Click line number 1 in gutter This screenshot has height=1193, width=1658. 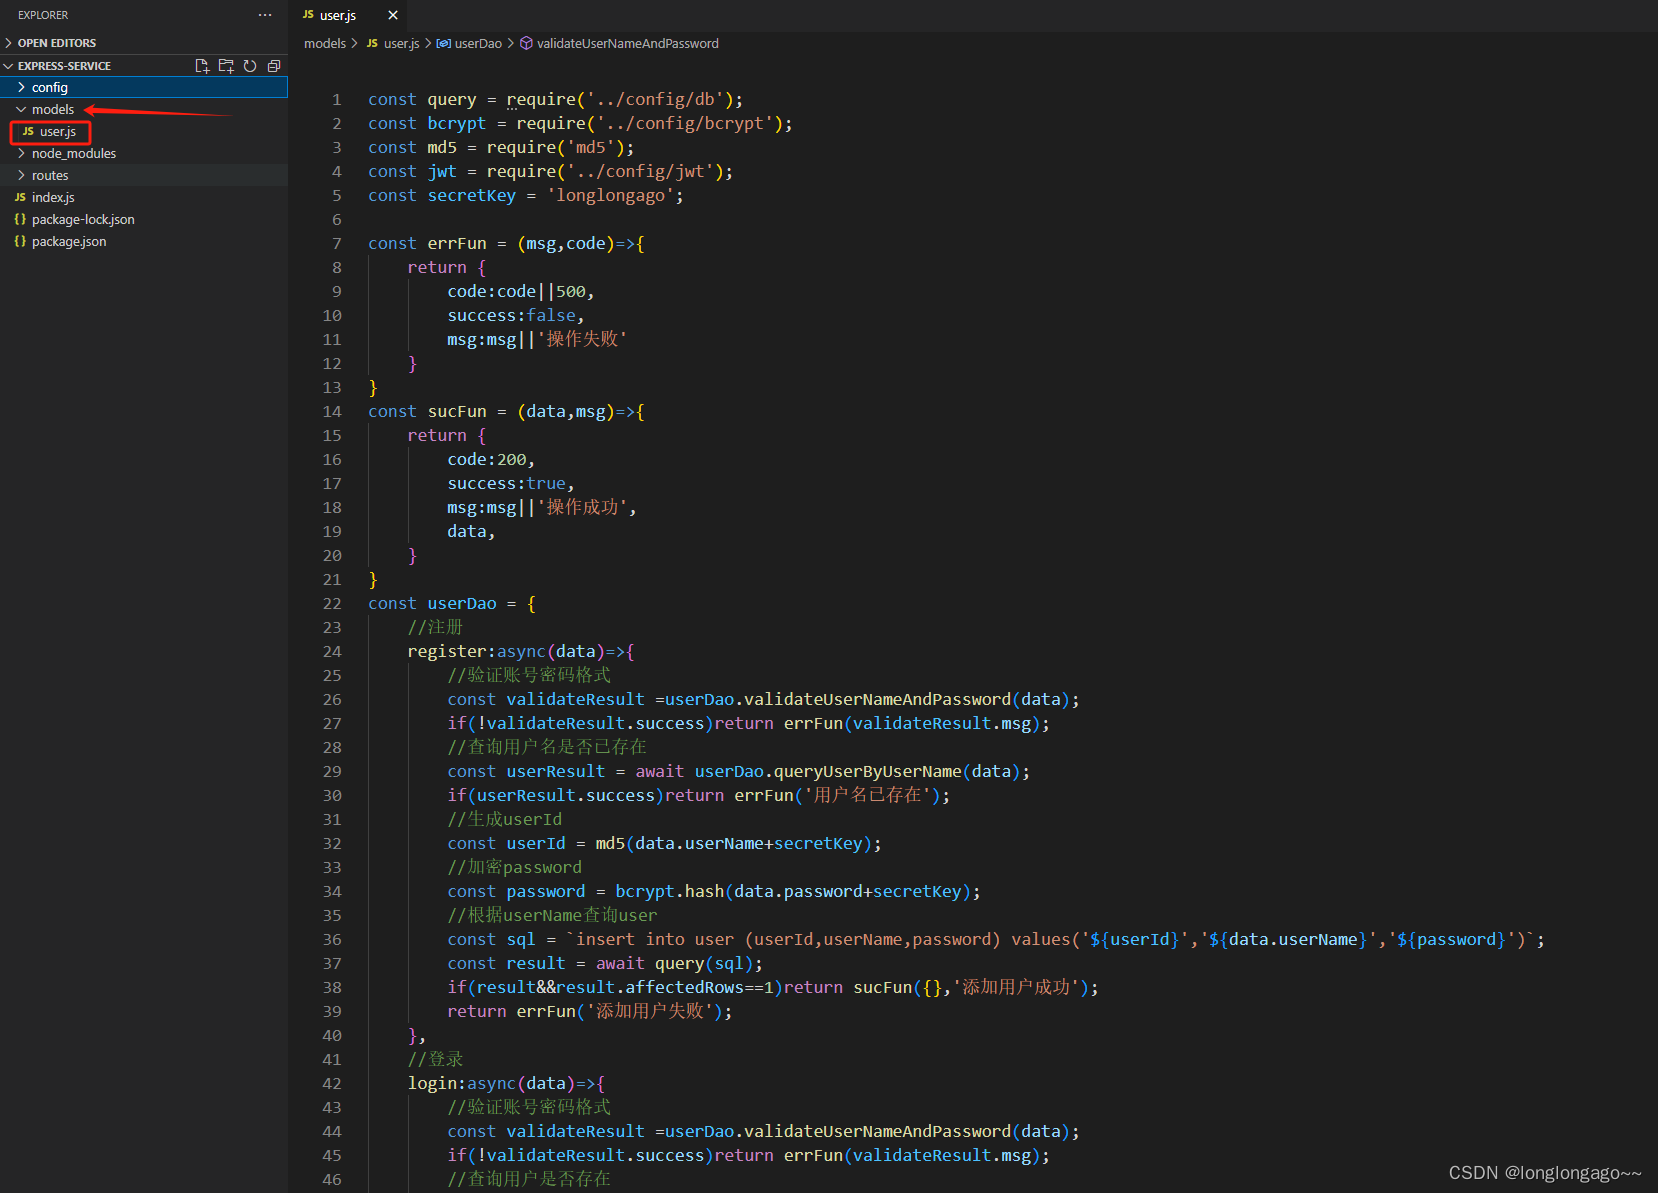(x=337, y=99)
